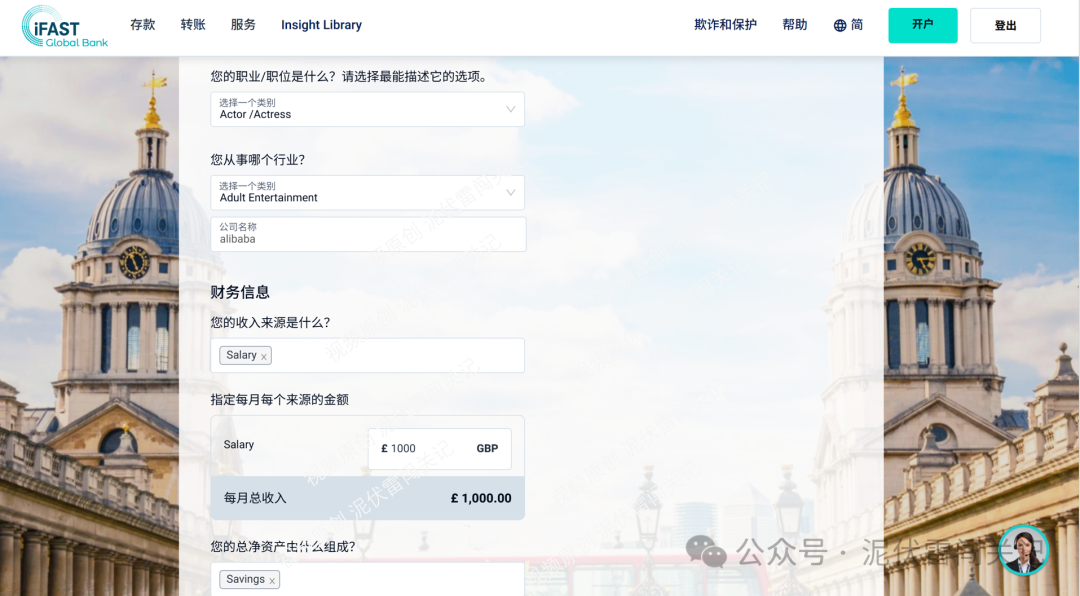Click the salary amount field showing 1000
Image resolution: width=1080 pixels, height=596 pixels.
coord(420,448)
